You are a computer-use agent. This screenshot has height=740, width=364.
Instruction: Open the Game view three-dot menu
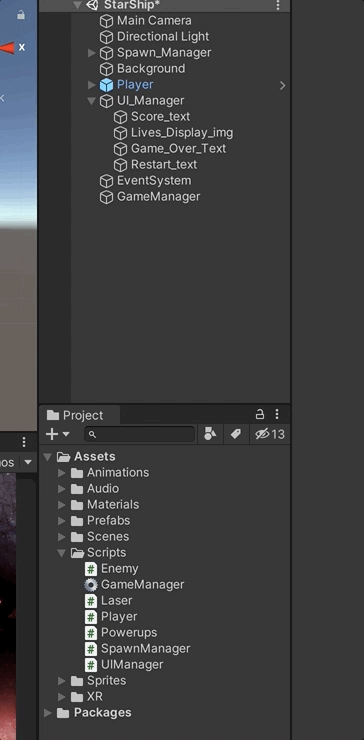point(24,442)
